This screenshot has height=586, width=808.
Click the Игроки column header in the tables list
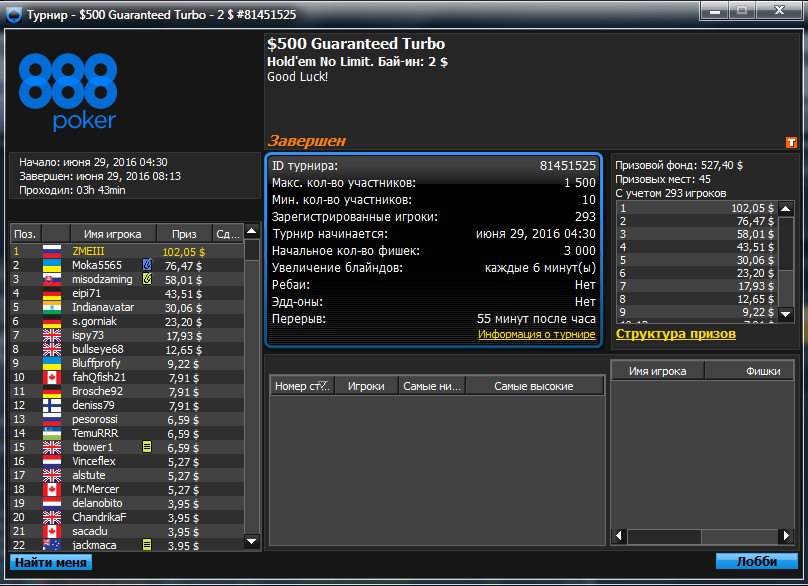tap(366, 386)
